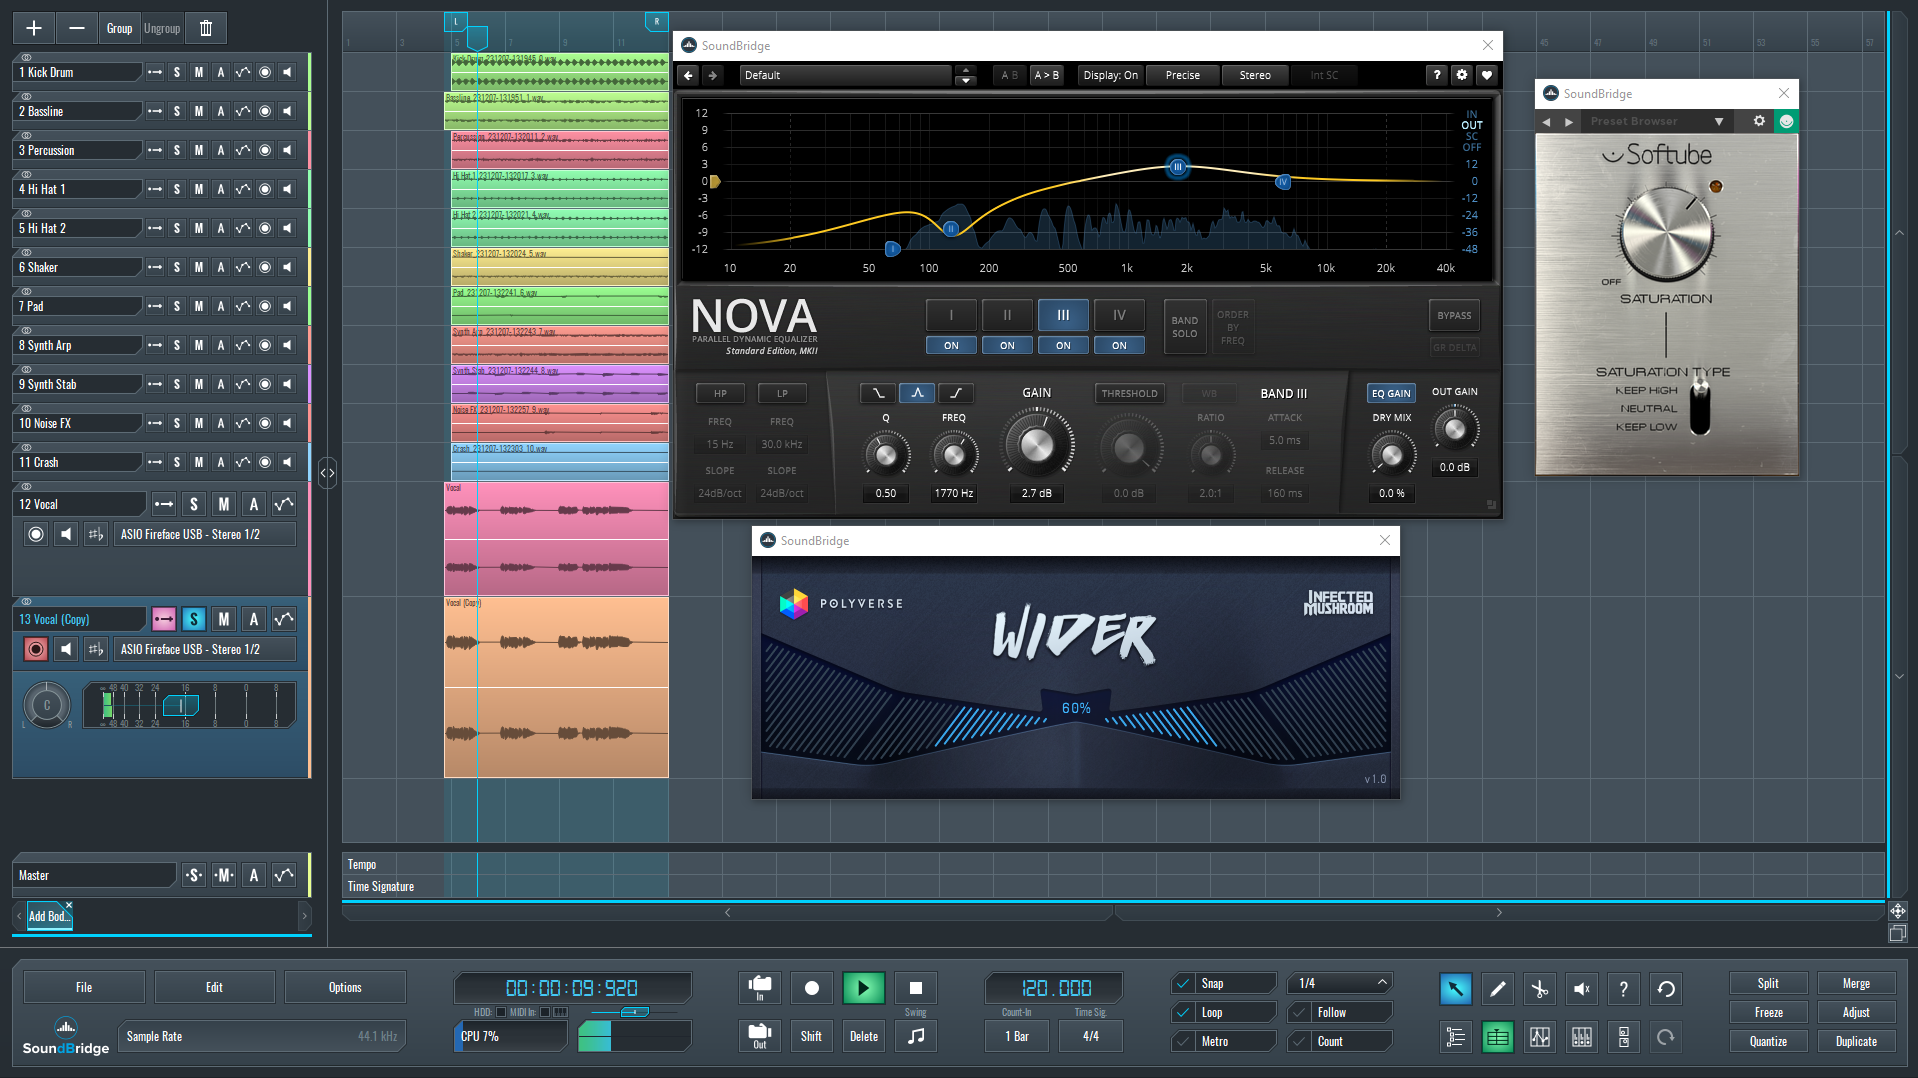The width and height of the screenshot is (1918, 1078).
Task: Open NOVA Default preset dropdown
Action: tap(845, 75)
